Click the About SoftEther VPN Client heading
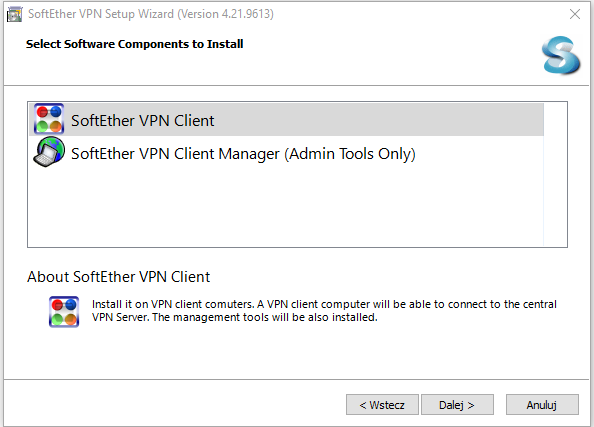594x427 pixels. pos(119,277)
